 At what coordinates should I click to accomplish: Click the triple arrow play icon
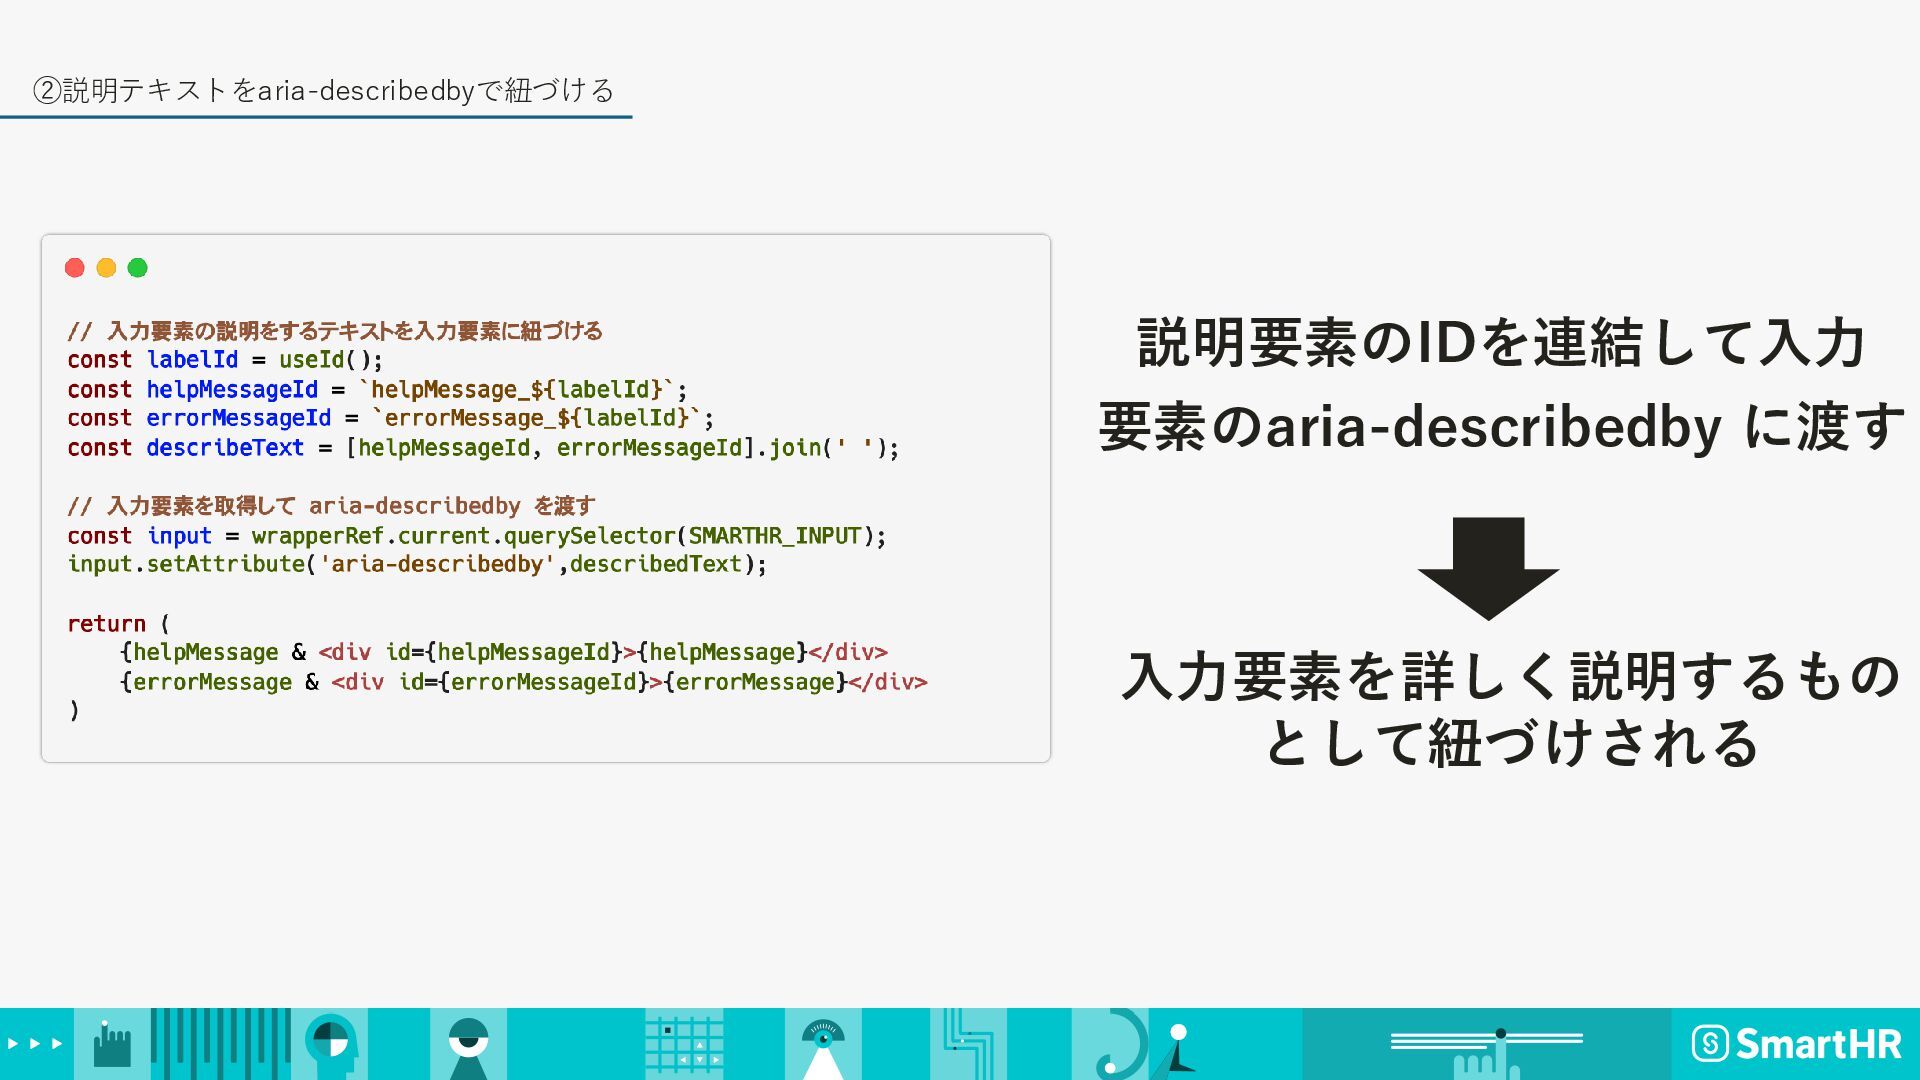[x=36, y=1043]
